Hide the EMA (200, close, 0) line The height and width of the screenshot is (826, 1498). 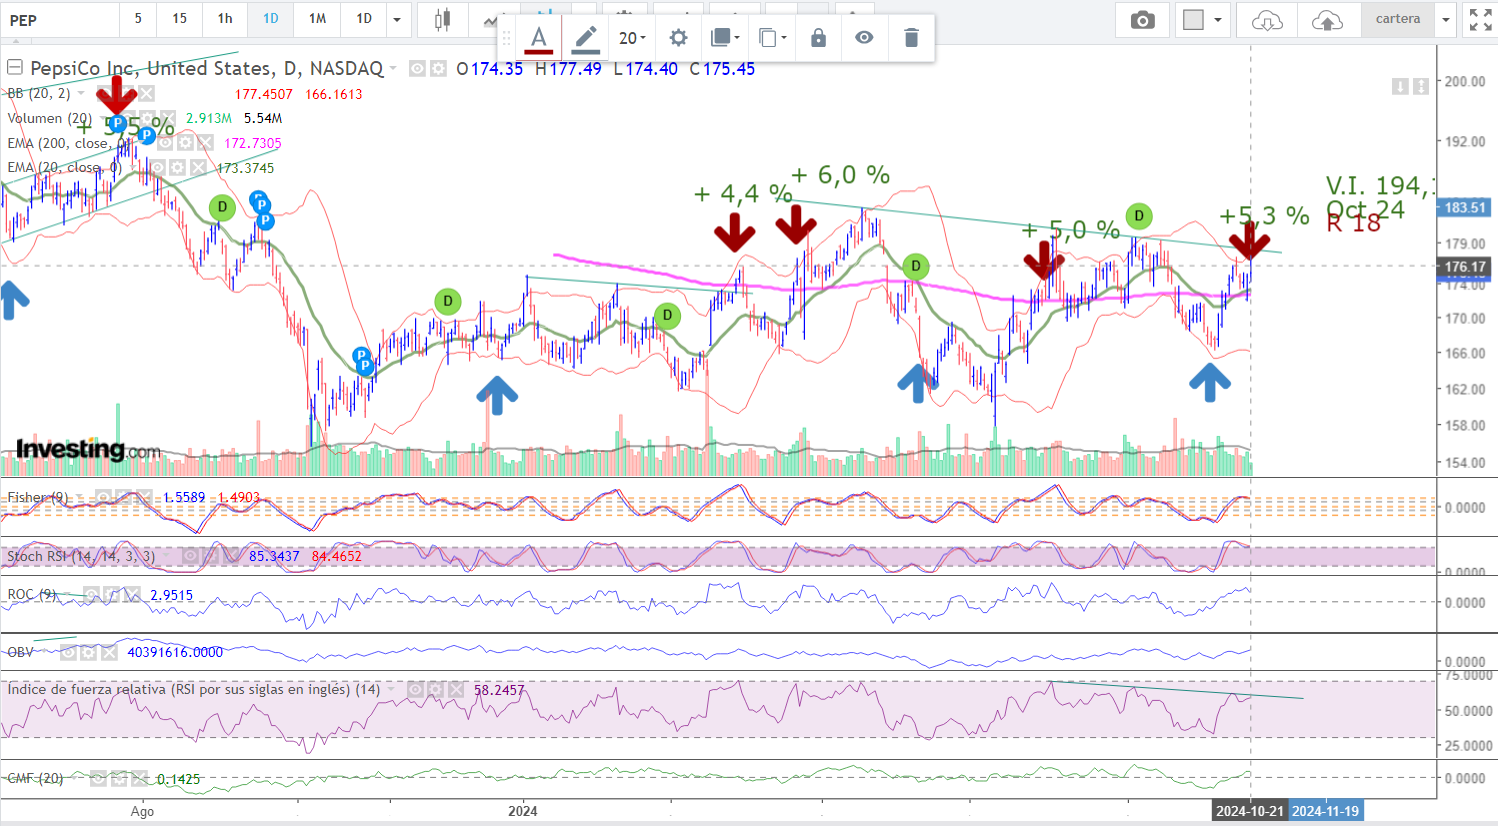point(166,143)
